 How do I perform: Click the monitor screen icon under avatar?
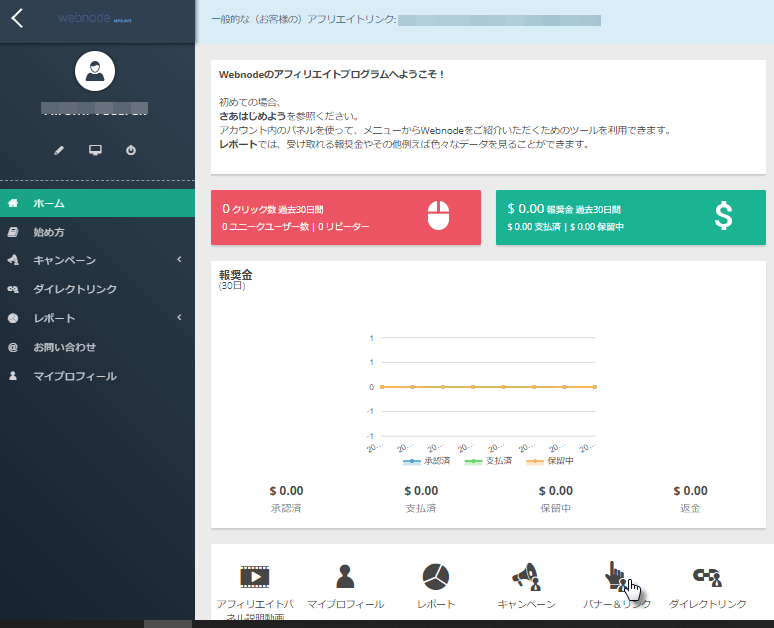pyautogui.click(x=95, y=150)
